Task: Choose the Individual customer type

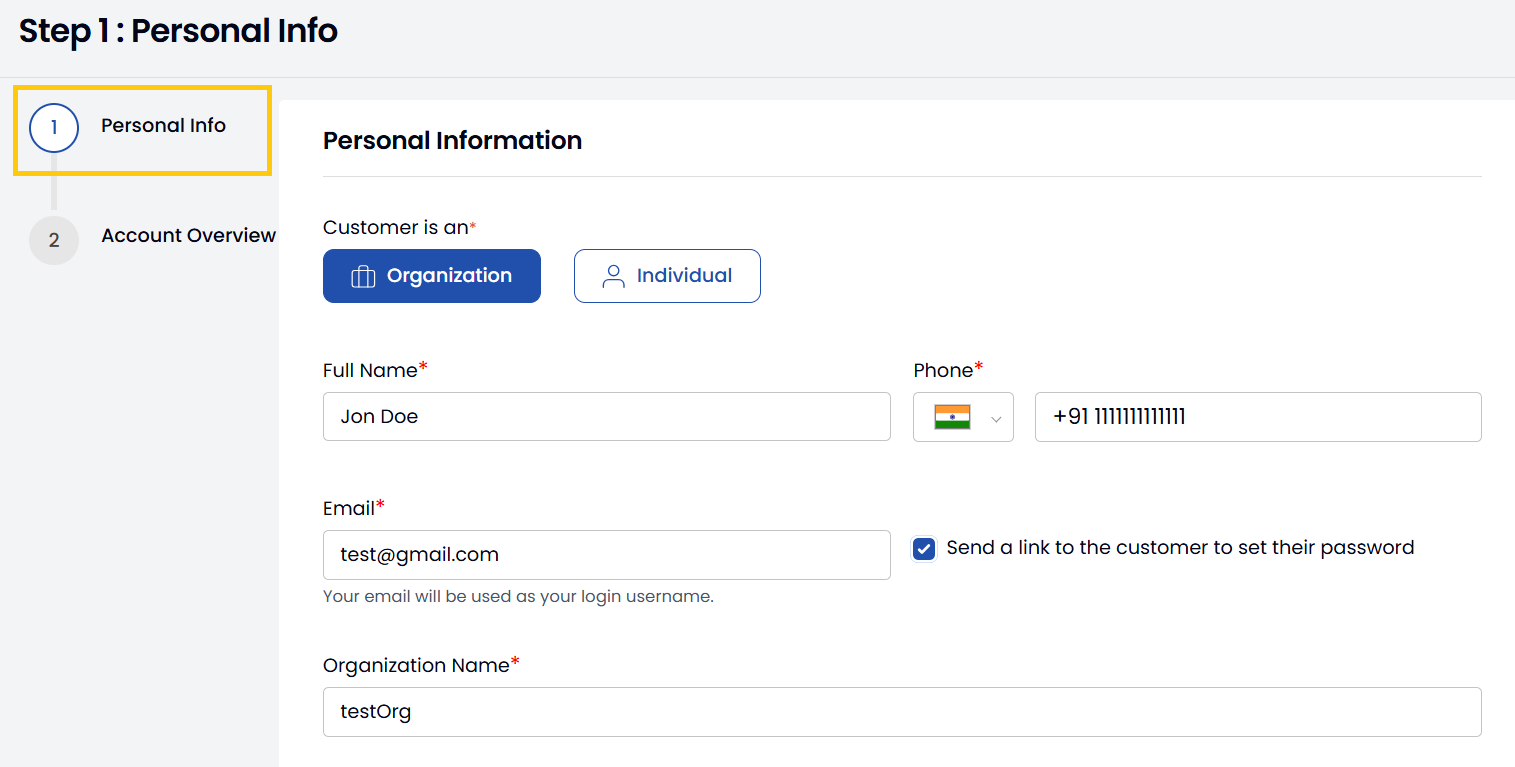Action: point(667,276)
